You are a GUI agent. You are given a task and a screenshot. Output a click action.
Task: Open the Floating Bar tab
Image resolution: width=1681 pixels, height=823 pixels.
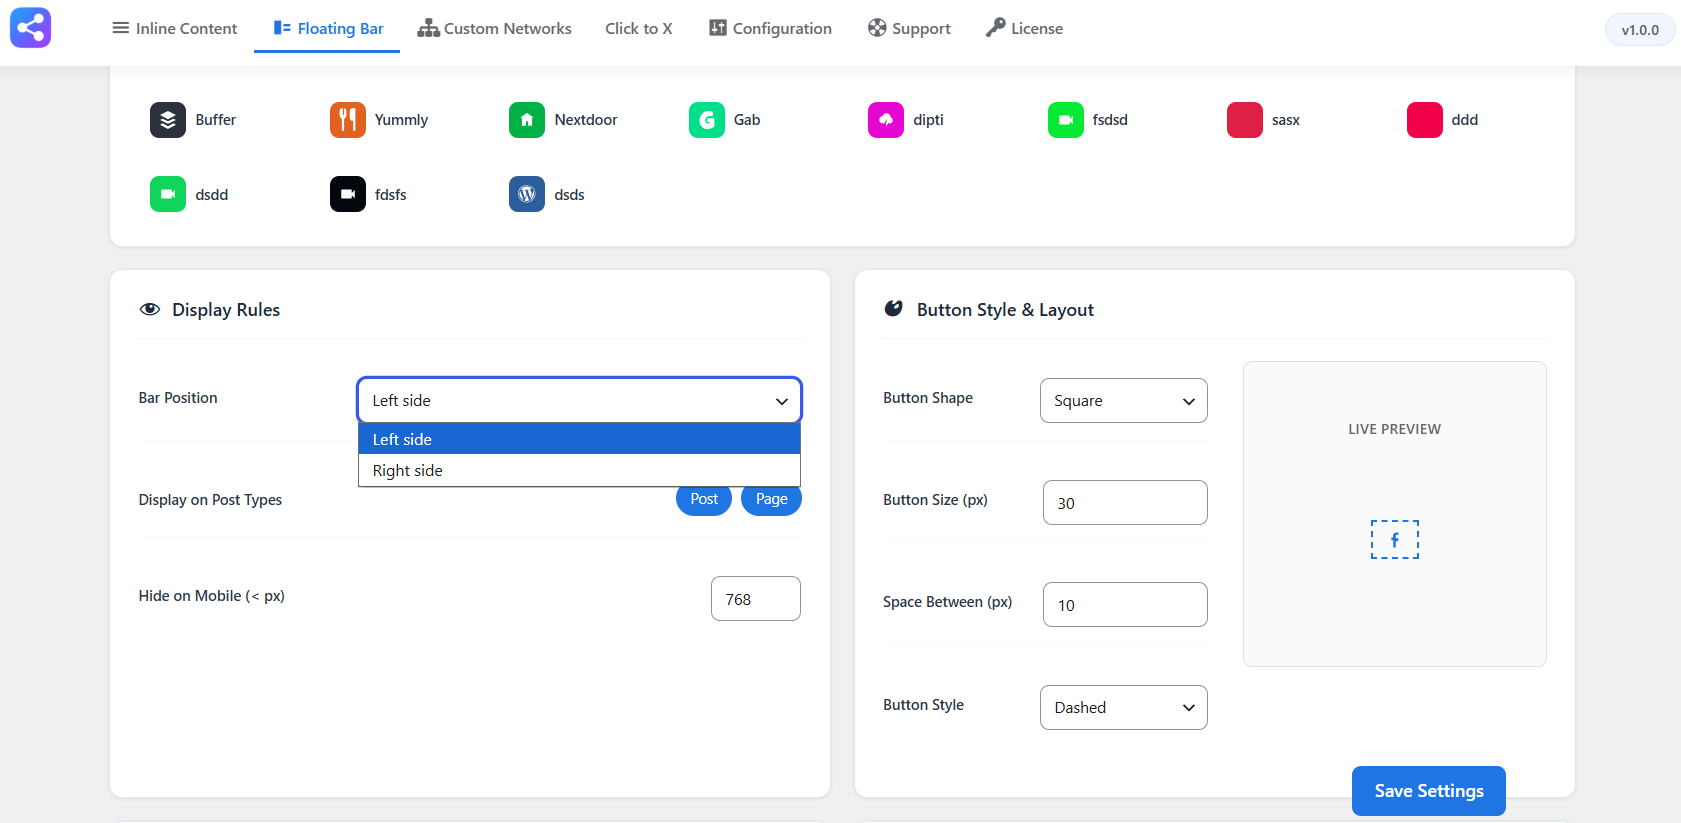[x=328, y=28]
